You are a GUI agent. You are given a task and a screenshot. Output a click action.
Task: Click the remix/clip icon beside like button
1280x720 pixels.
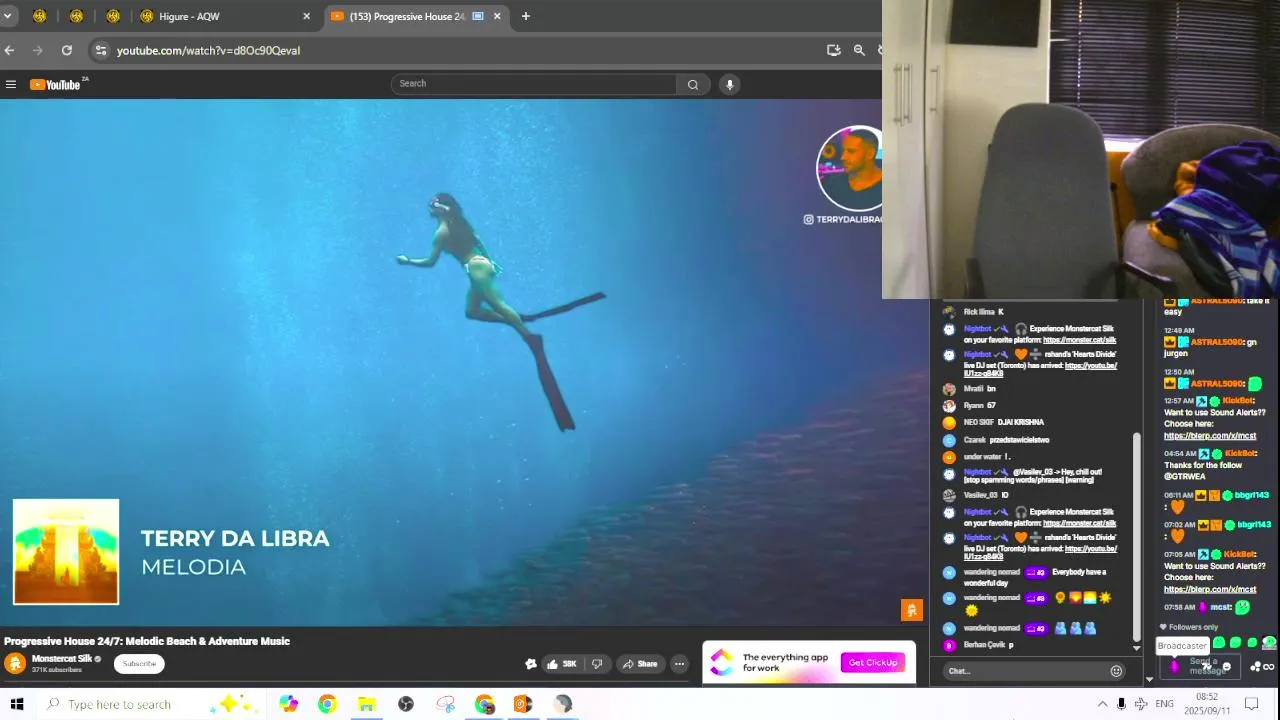click(531, 664)
